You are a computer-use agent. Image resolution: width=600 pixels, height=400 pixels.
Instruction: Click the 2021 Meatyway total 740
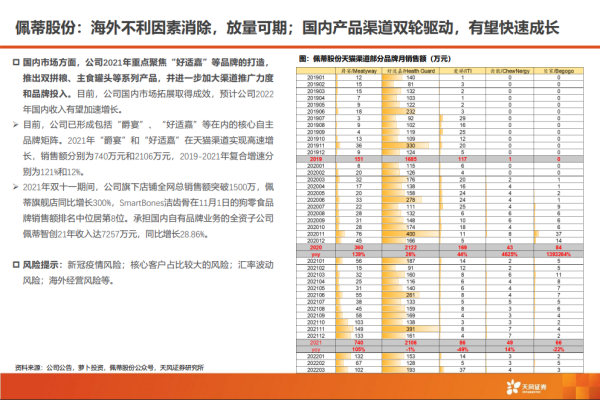[x=359, y=343]
